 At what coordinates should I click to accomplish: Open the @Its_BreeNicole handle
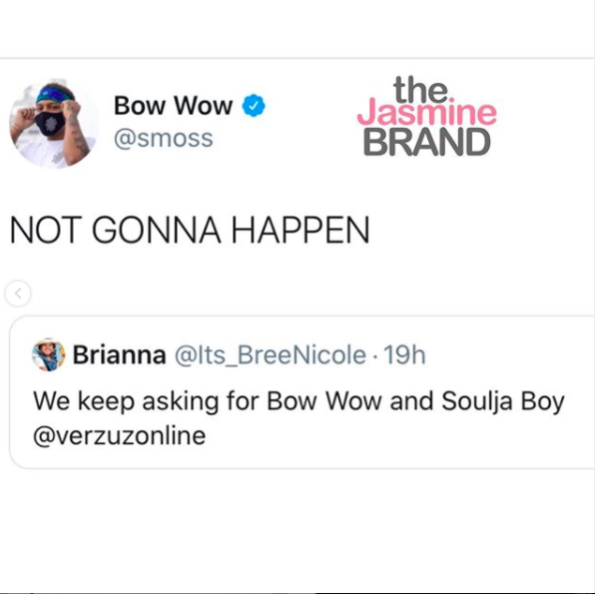click(x=270, y=356)
